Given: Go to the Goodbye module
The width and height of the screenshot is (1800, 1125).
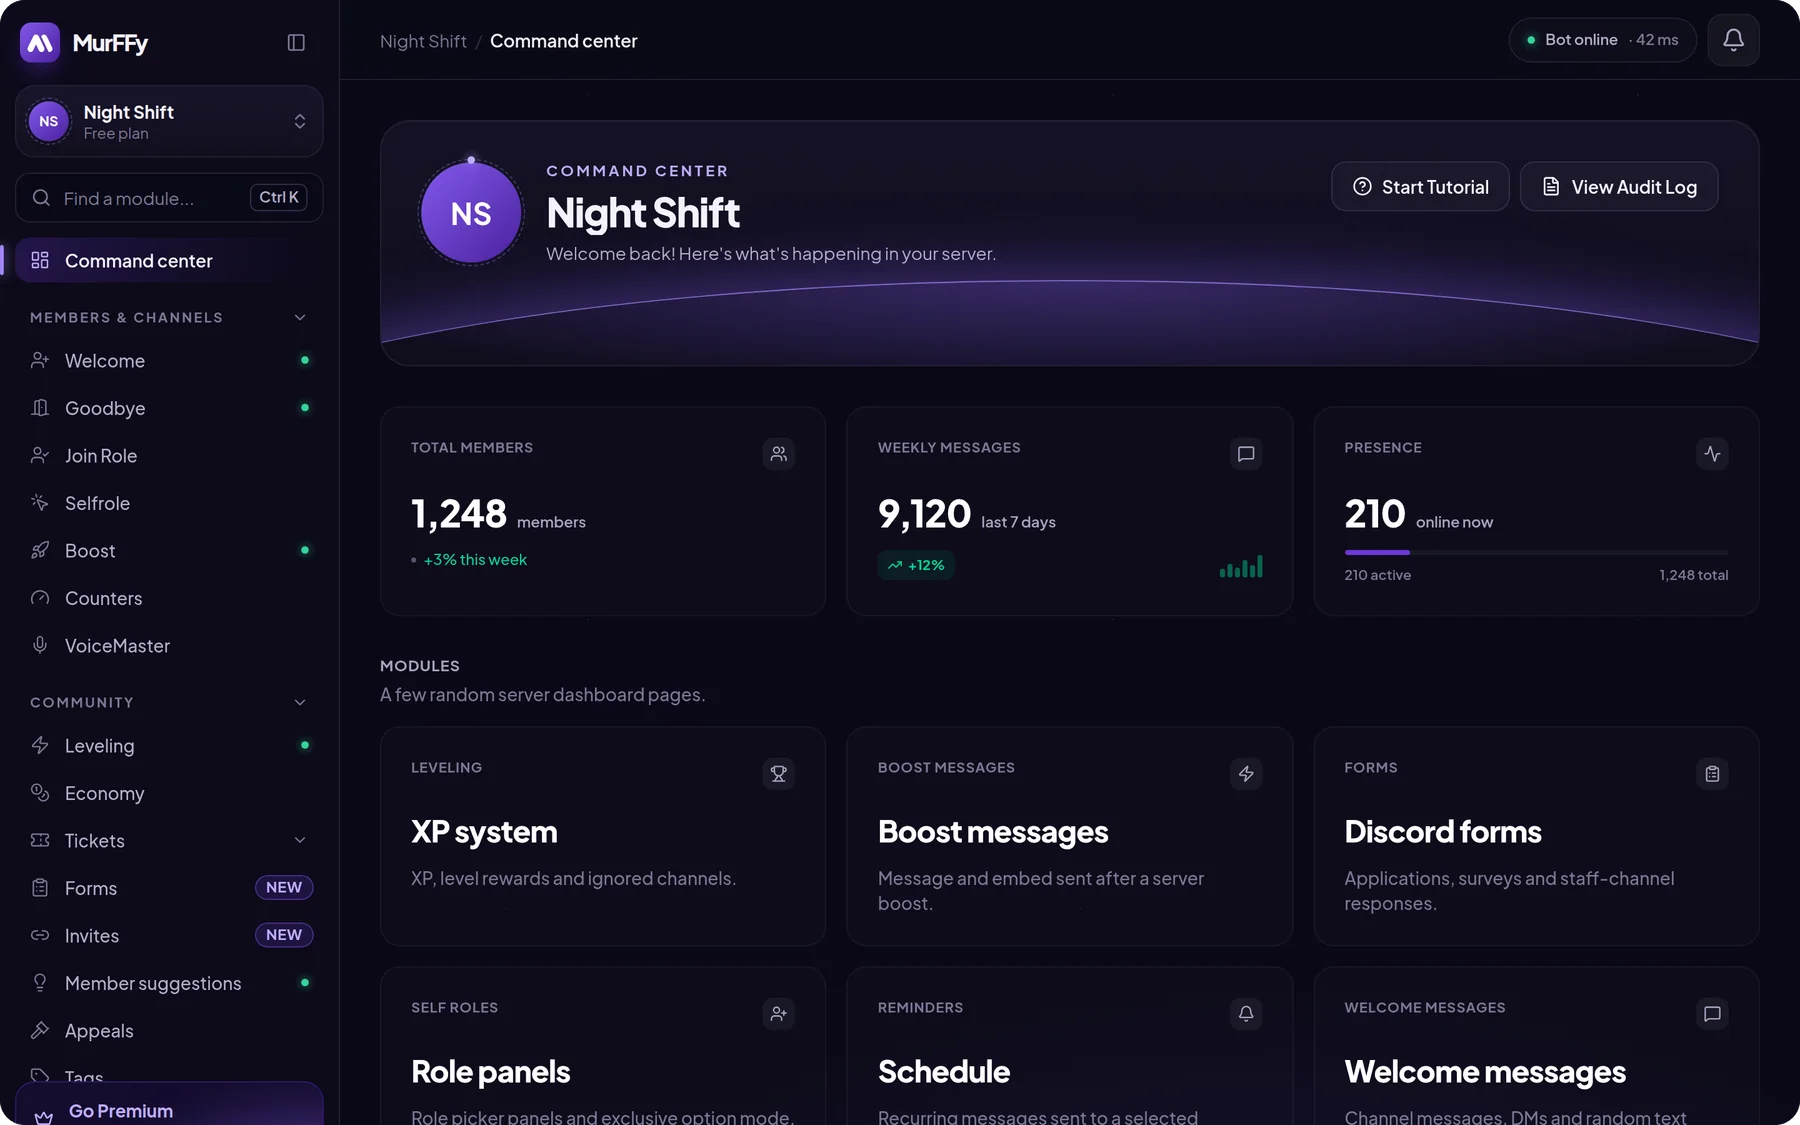Looking at the screenshot, I should tap(169, 408).
